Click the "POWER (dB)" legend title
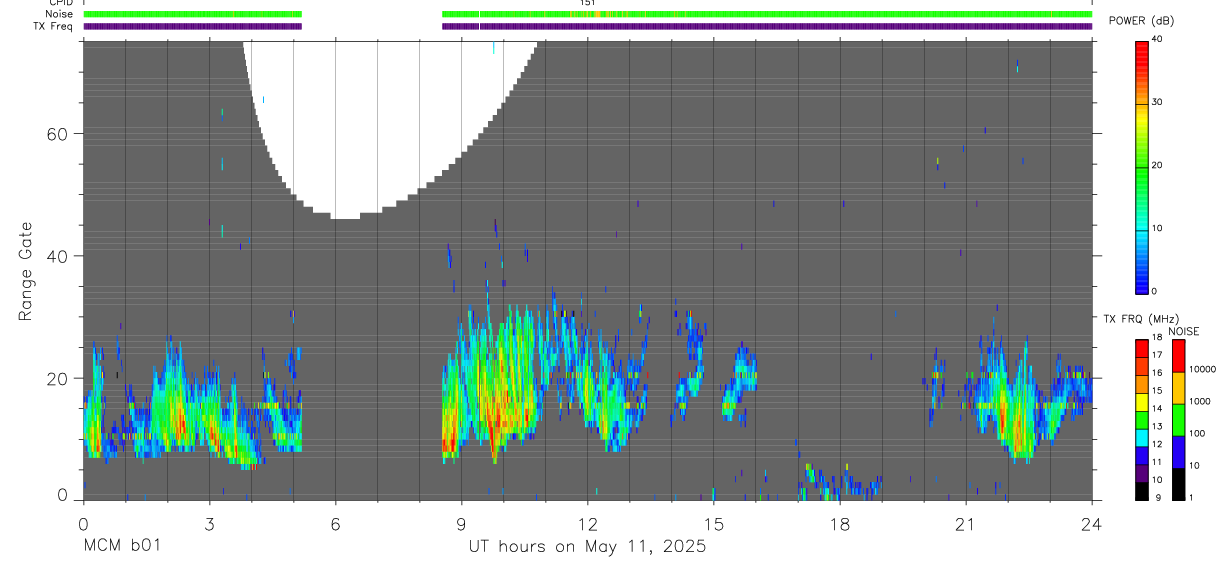Viewport: 1228px width, 567px height. (1141, 21)
